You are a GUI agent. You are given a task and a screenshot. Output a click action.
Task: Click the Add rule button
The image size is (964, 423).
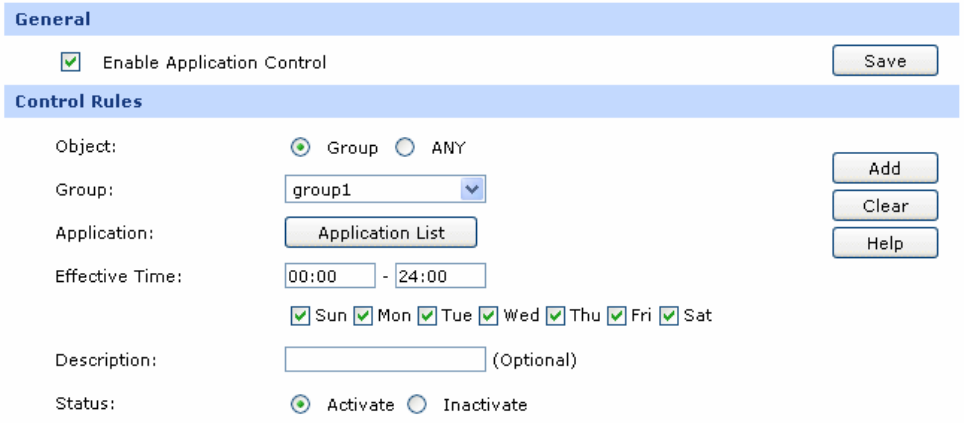[x=884, y=169]
